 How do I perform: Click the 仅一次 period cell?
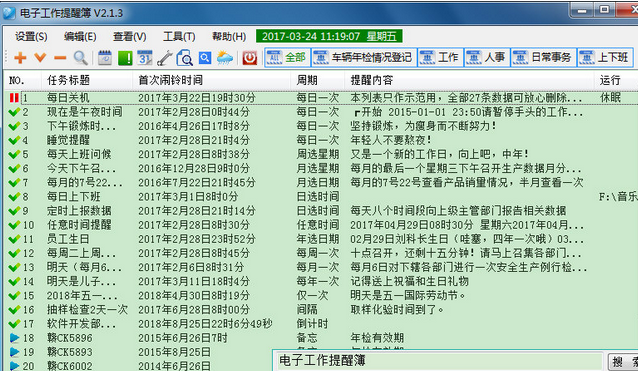point(312,295)
